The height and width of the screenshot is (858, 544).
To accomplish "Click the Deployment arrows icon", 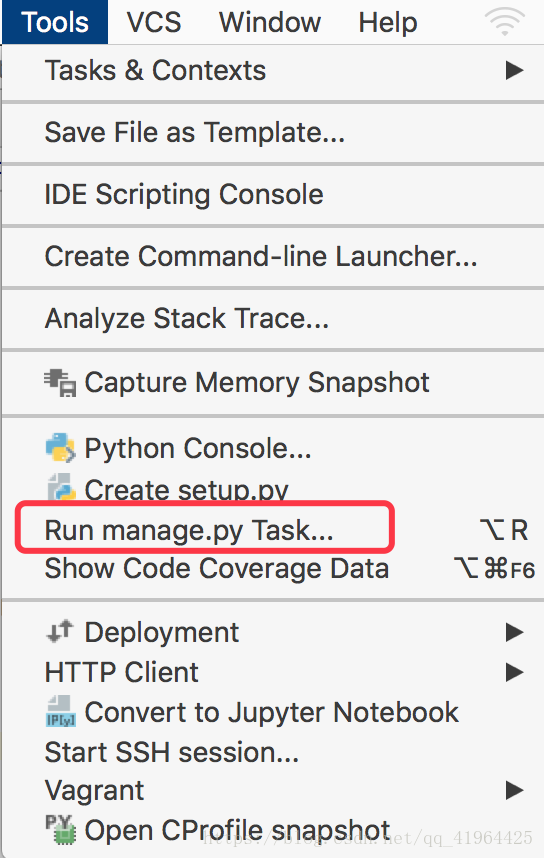I will pyautogui.click(x=60, y=632).
